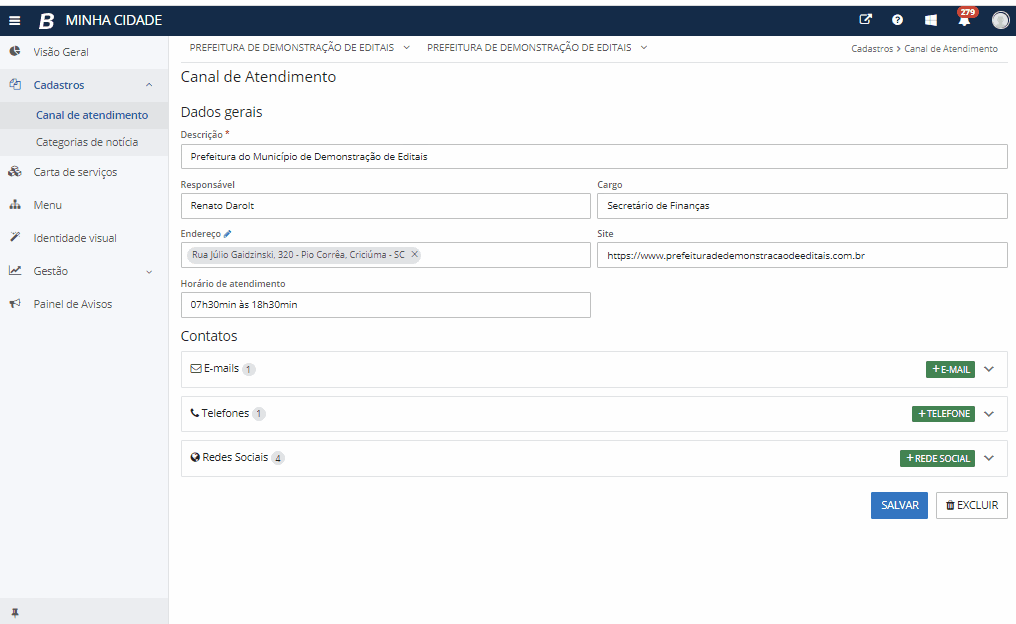Expand the Gestão sidebar menu
This screenshot has height=624, width=1016.
click(x=148, y=271)
